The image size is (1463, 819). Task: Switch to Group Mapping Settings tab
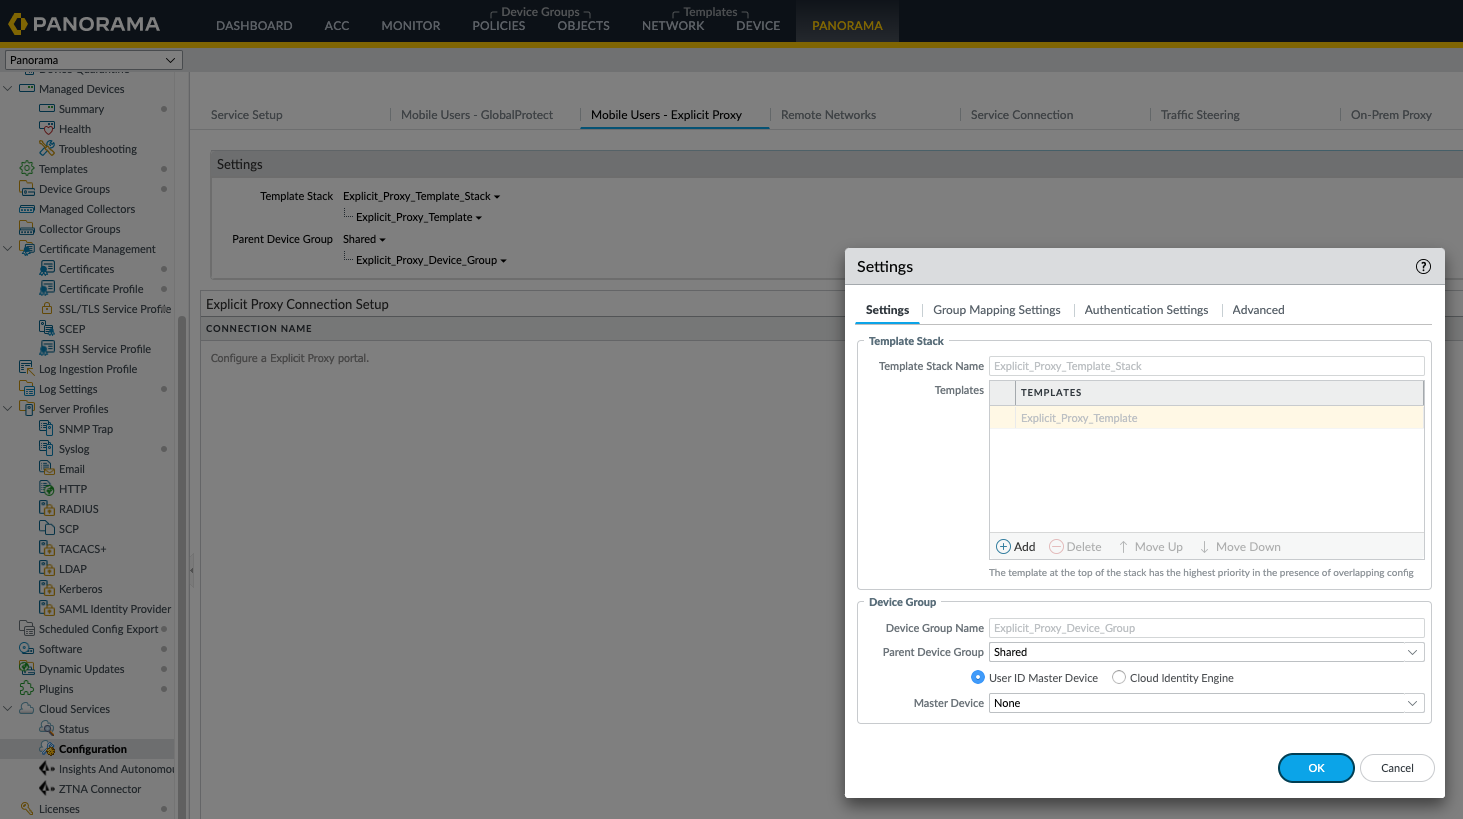[x=996, y=310]
